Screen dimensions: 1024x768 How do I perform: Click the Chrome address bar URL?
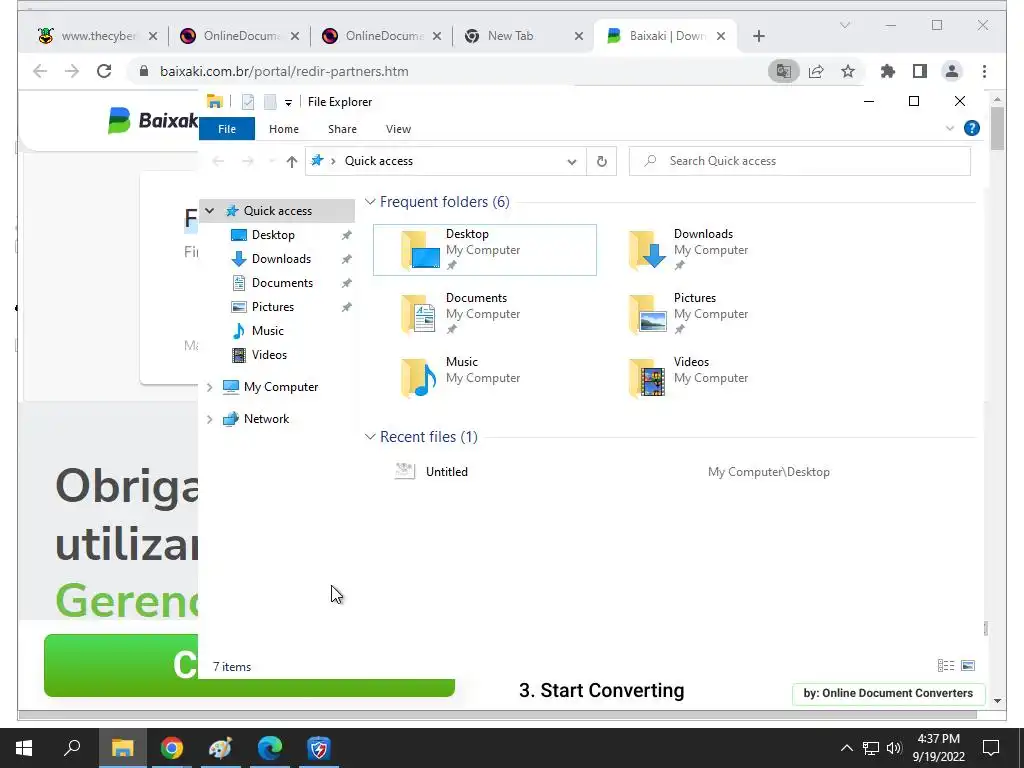(284, 71)
